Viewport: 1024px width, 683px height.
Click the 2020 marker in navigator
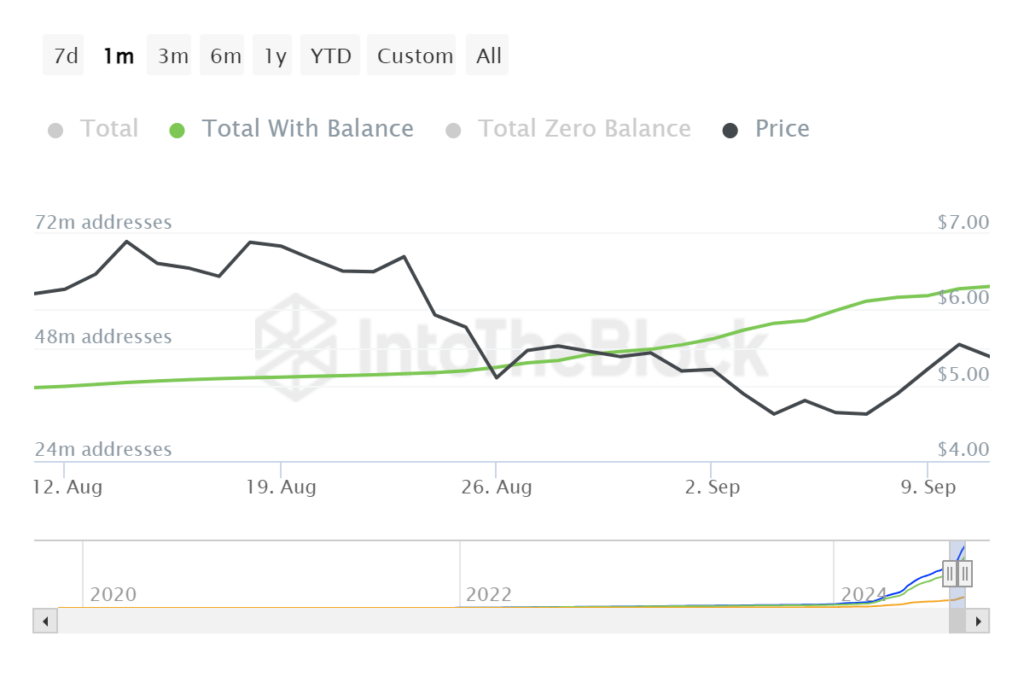(113, 594)
